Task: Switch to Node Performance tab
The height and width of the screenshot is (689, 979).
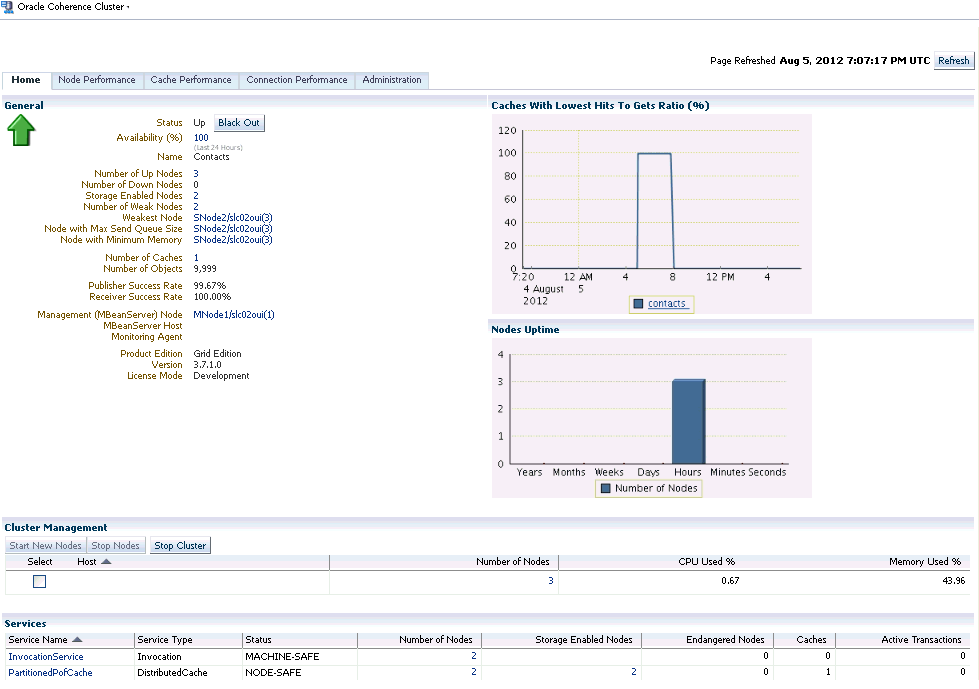Action: coord(97,80)
